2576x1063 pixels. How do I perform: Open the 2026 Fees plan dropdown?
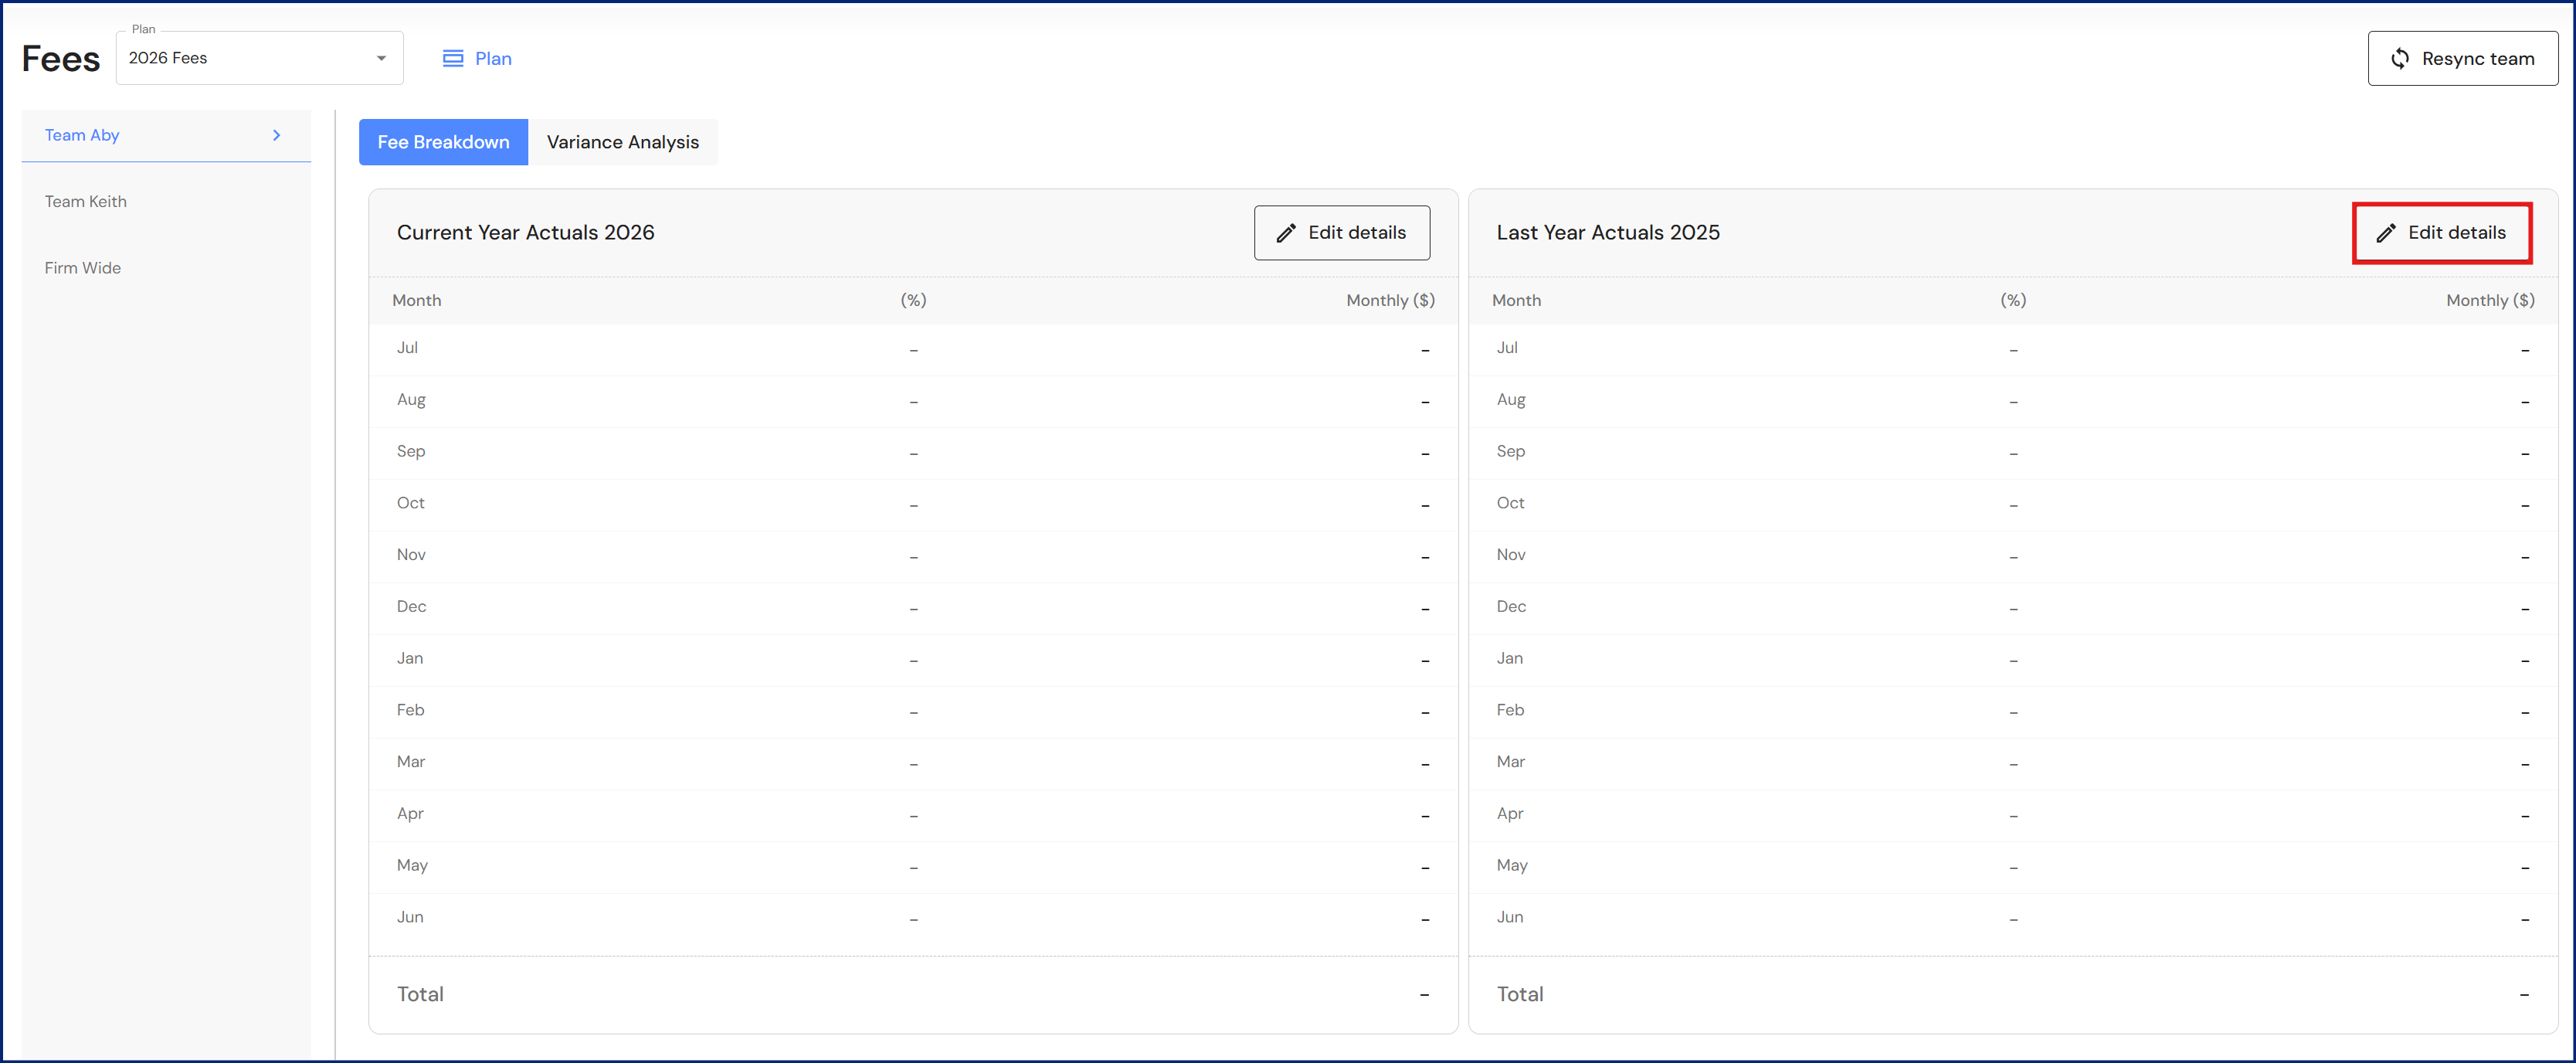258,58
